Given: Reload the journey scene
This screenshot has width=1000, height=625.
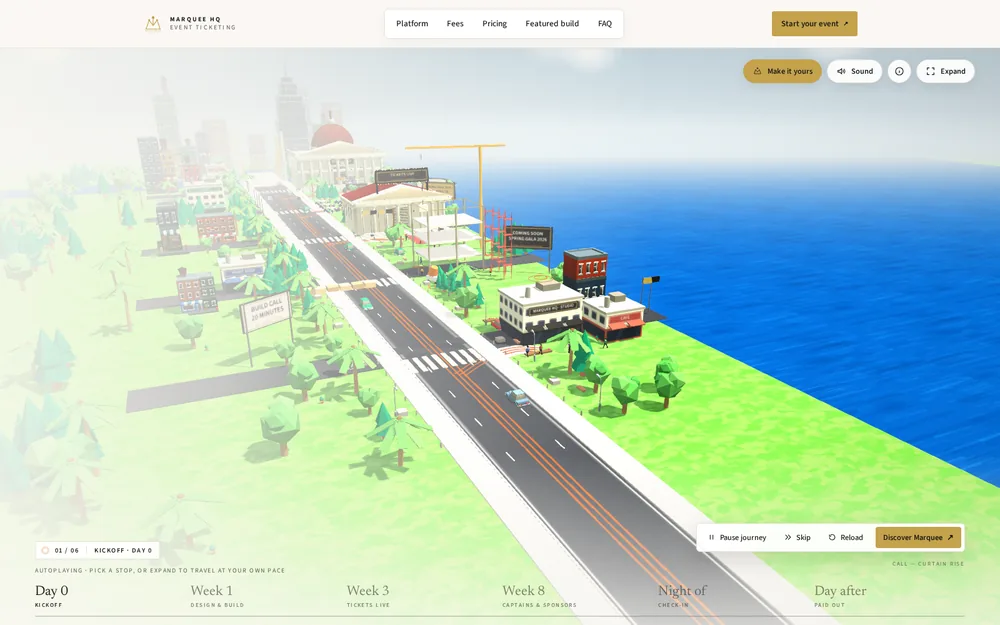Looking at the screenshot, I should coord(846,538).
